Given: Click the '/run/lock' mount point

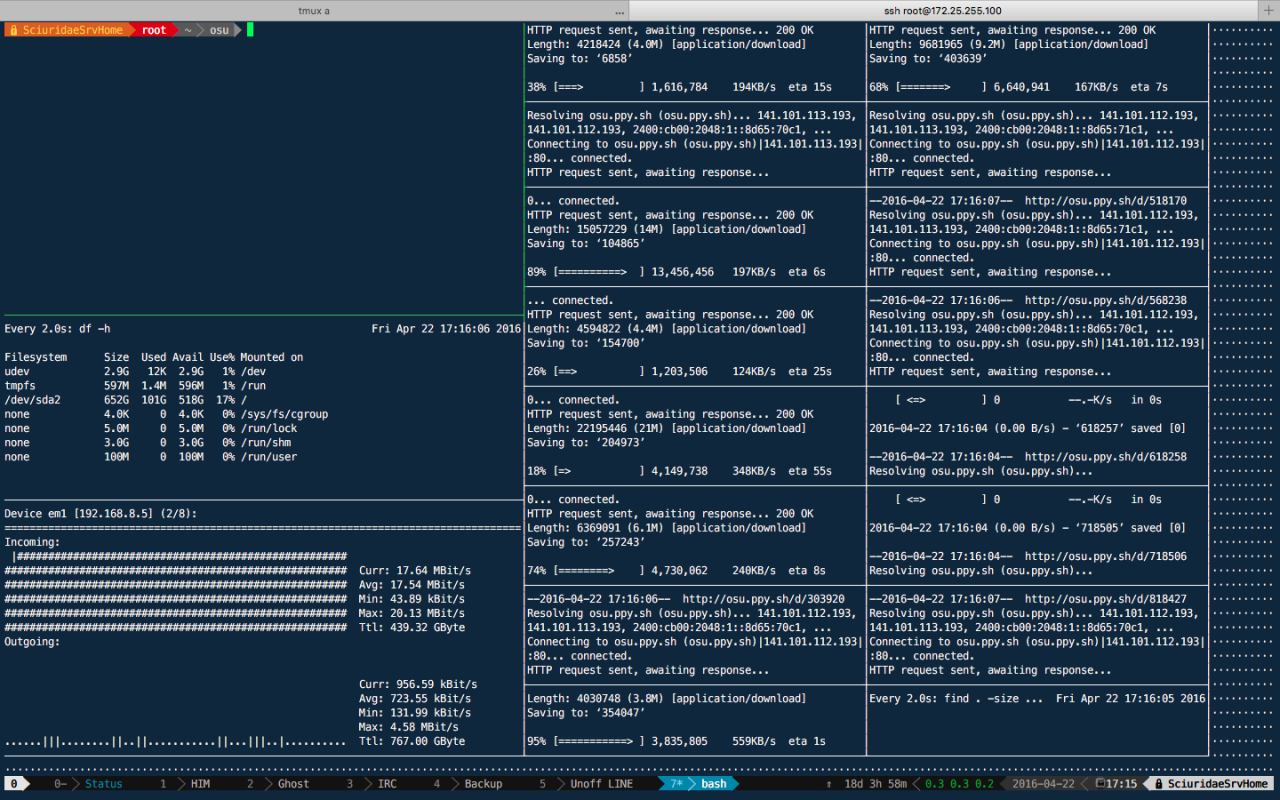Looking at the screenshot, I should click(x=269, y=428).
